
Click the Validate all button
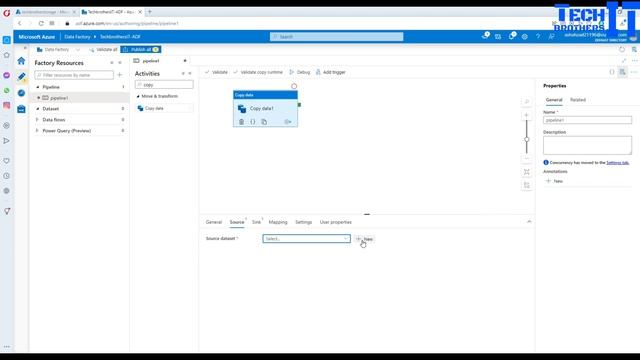pyautogui.click(x=104, y=49)
